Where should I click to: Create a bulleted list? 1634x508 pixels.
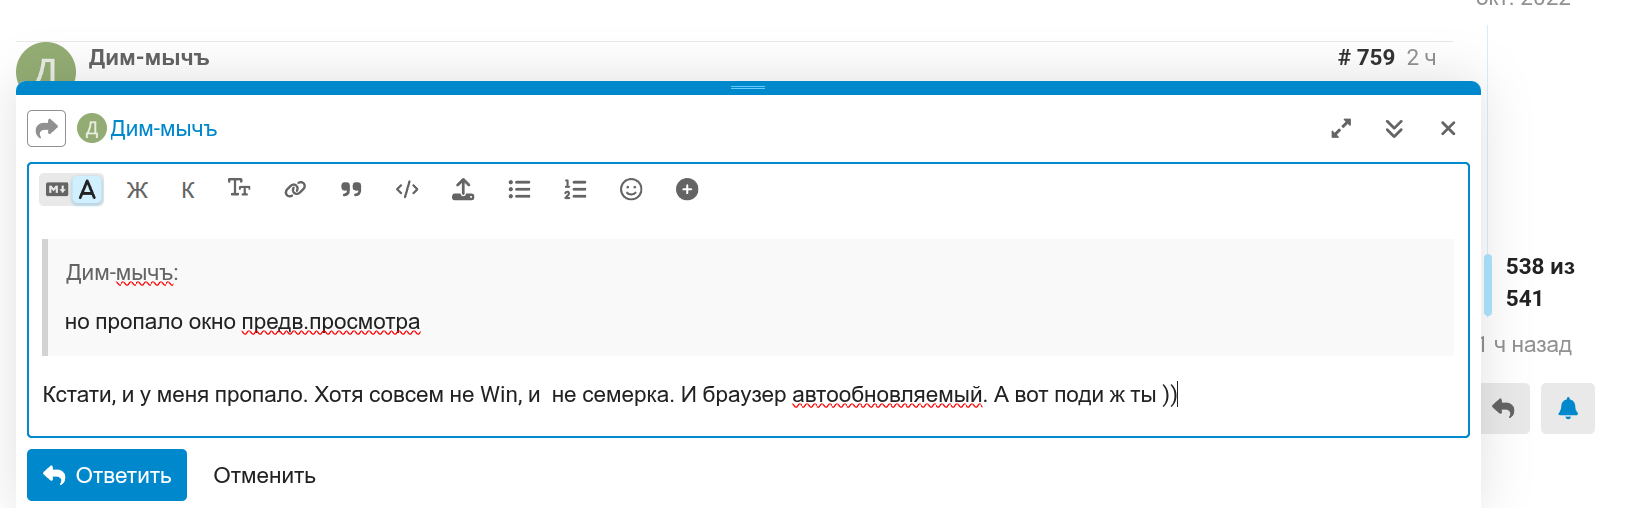click(x=519, y=189)
